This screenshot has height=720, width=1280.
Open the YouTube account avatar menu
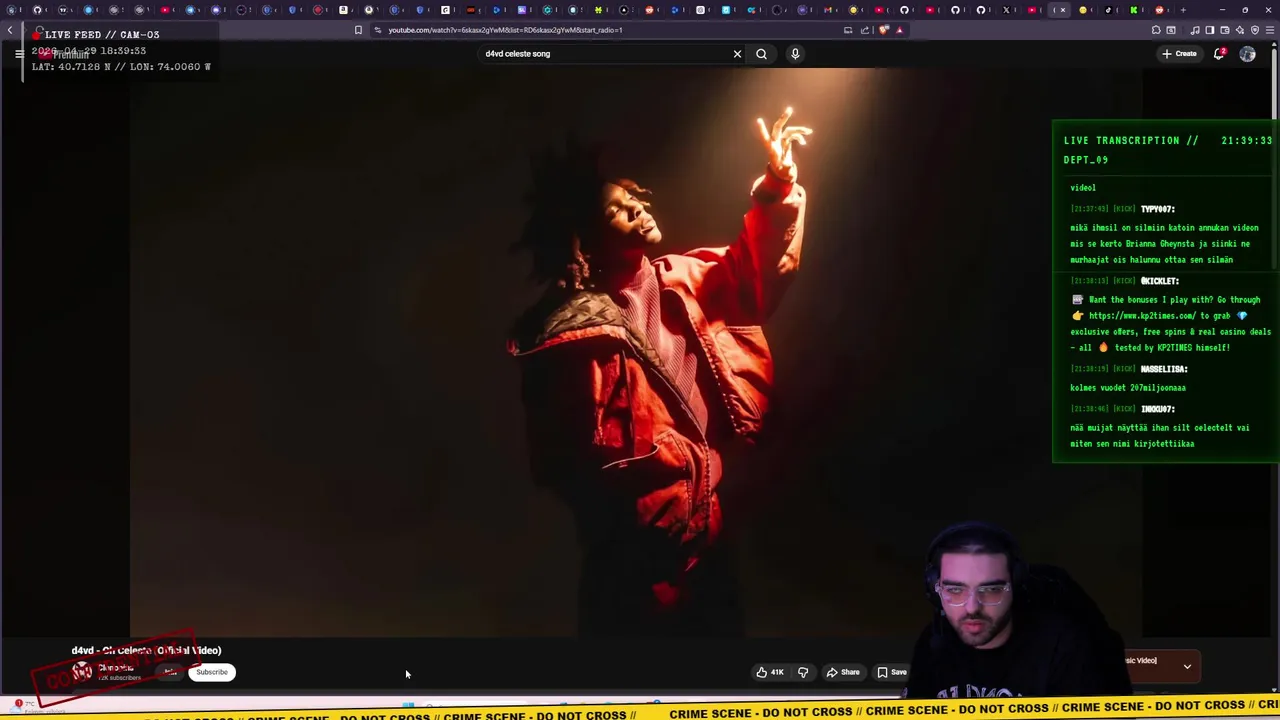(x=1247, y=54)
